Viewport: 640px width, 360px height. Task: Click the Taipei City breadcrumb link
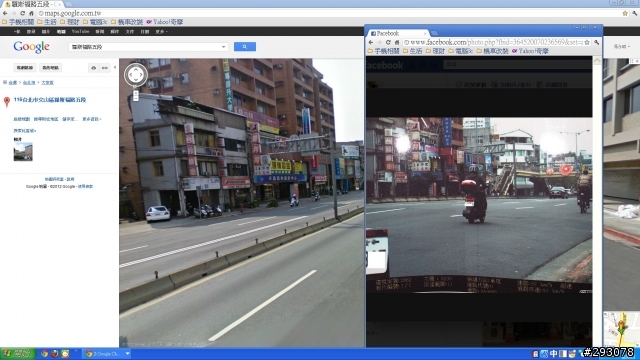pyautogui.click(x=29, y=82)
